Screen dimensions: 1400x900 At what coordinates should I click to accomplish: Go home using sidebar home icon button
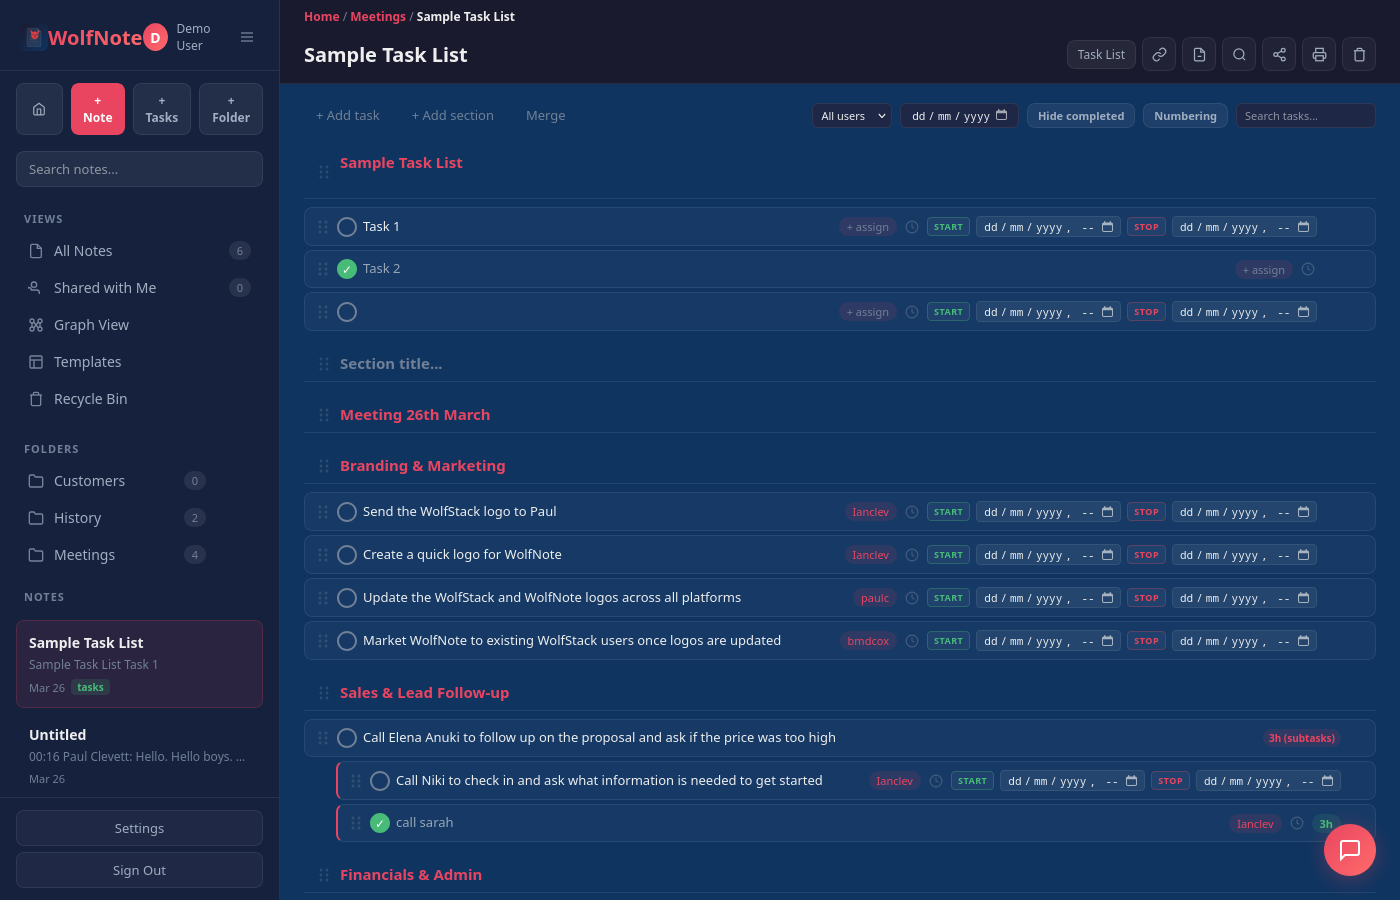(39, 109)
